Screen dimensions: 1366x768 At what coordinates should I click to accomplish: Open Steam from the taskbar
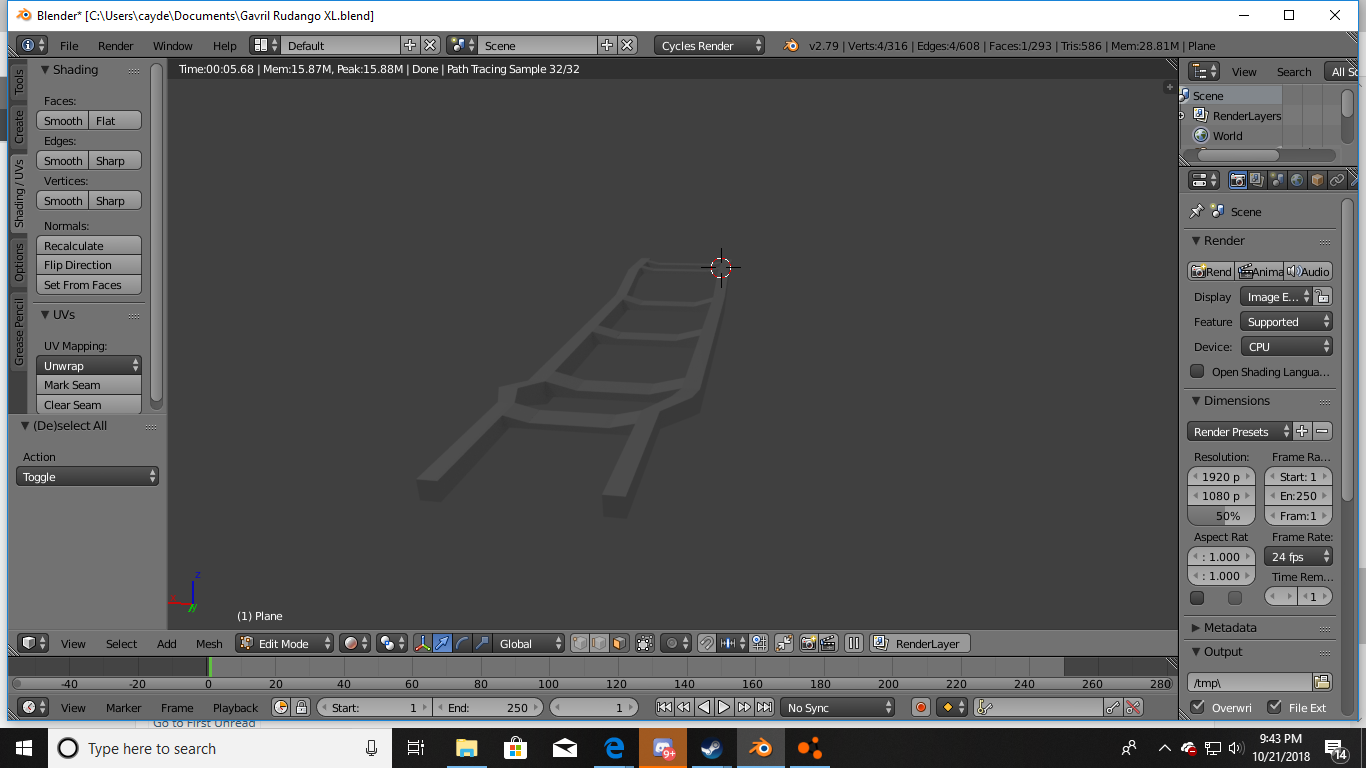(x=712, y=748)
